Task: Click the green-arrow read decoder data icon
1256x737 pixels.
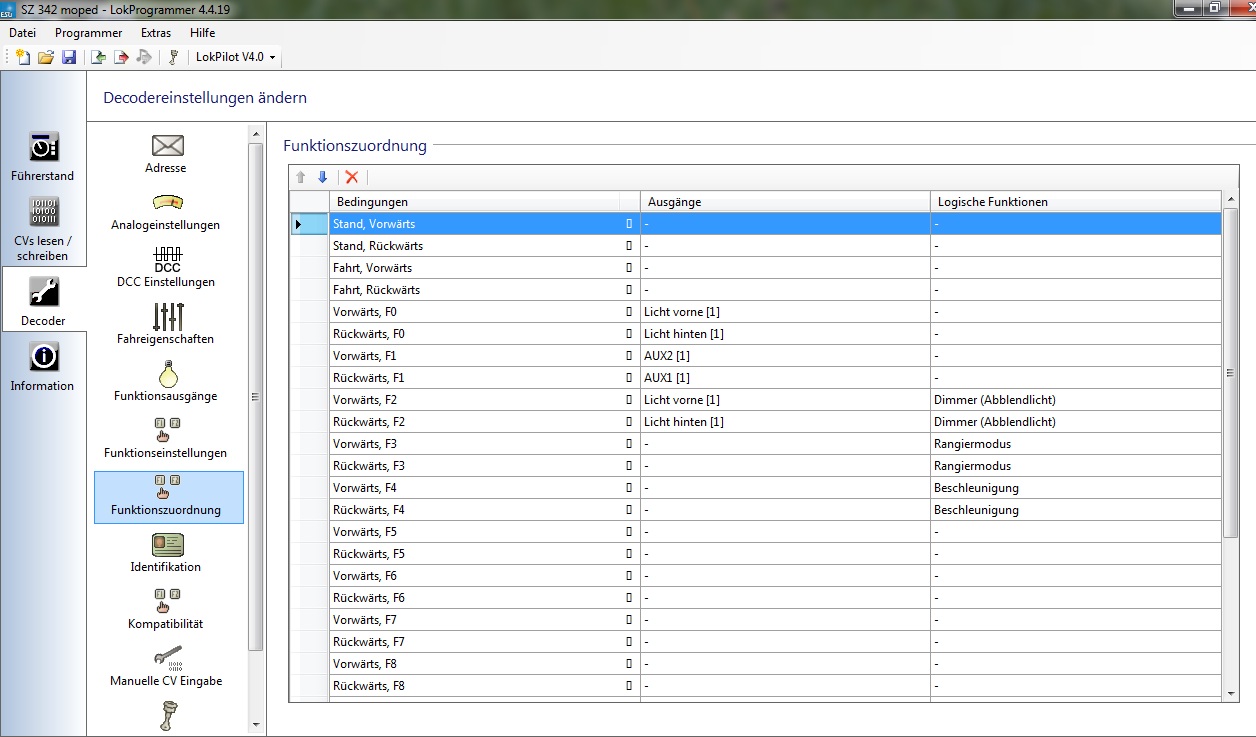Action: [x=99, y=57]
